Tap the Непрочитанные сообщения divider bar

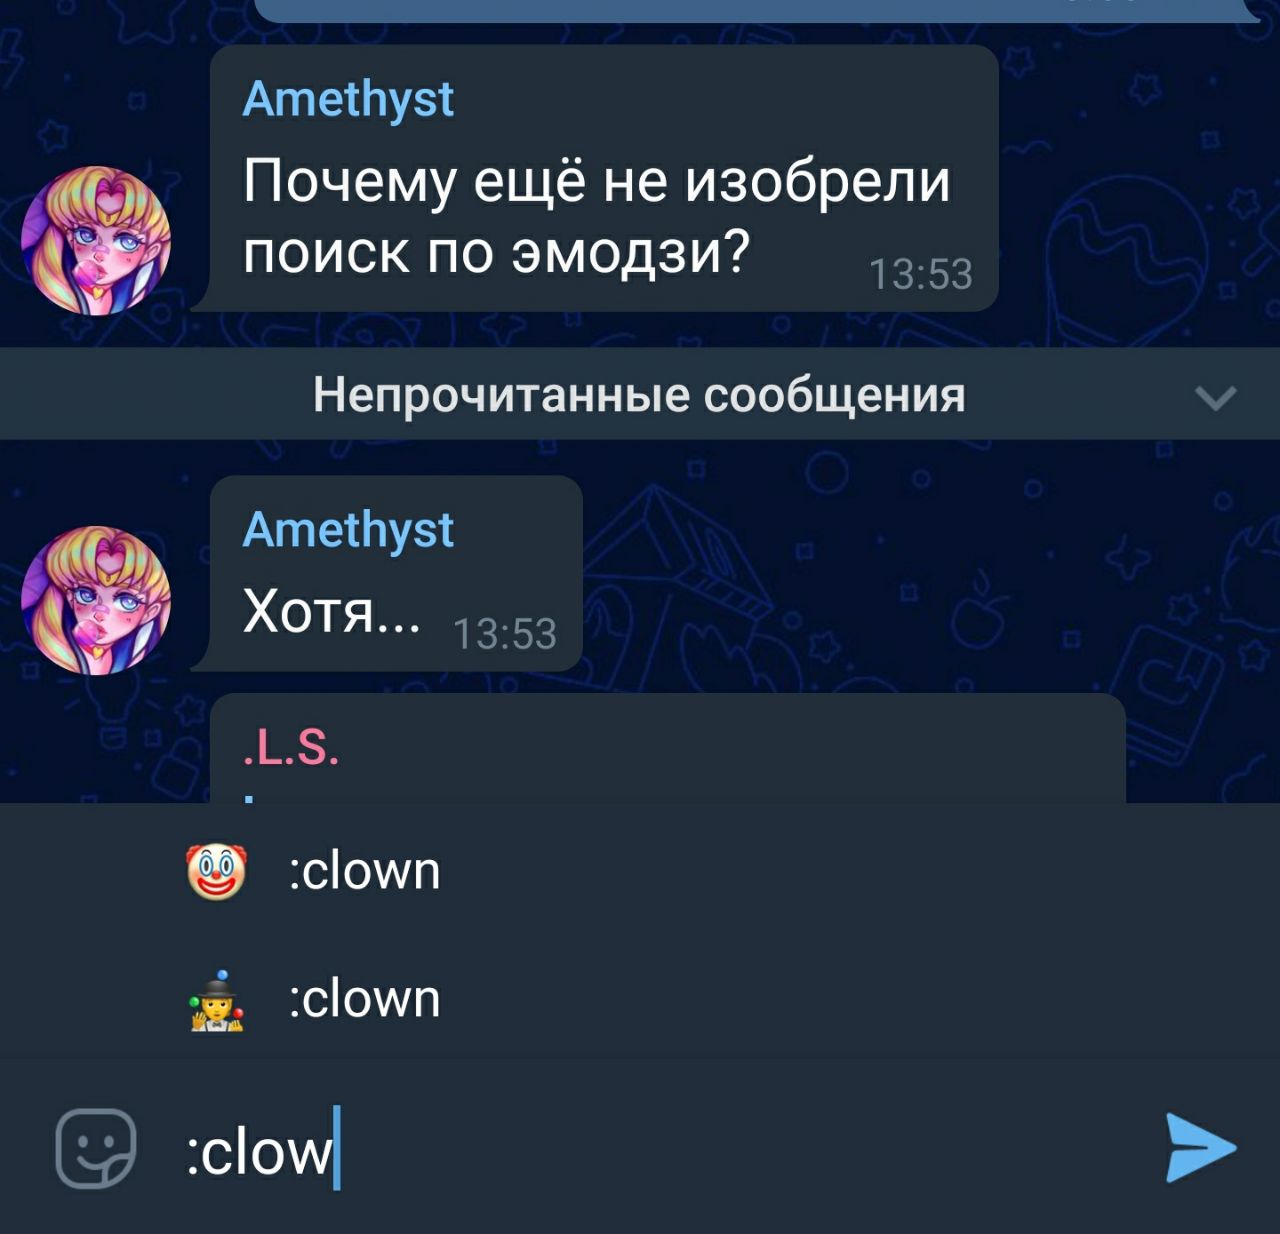point(640,394)
